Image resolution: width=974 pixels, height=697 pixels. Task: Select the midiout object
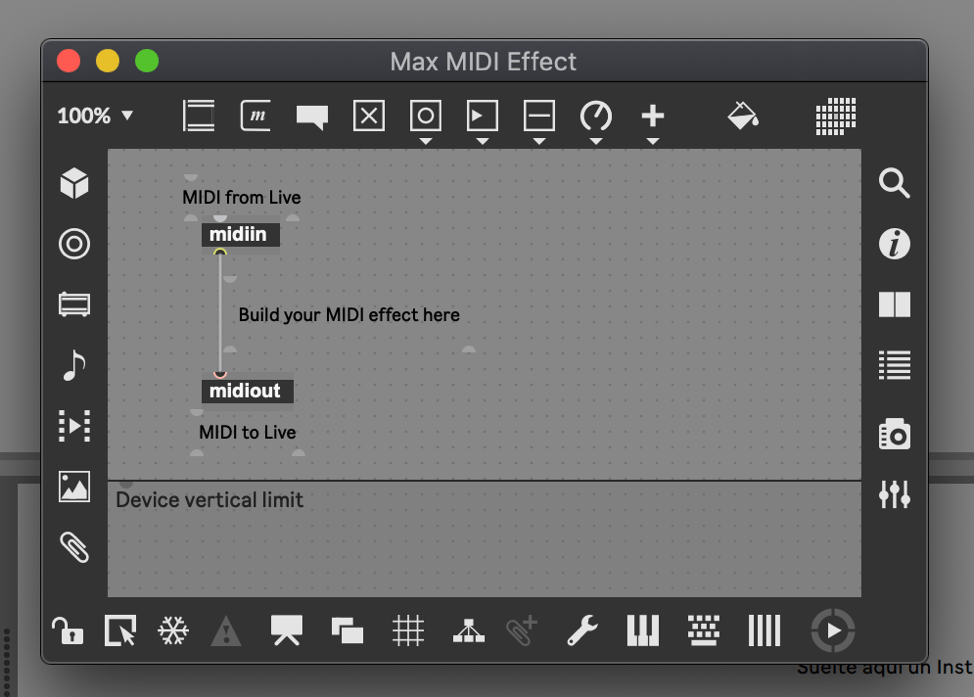[x=246, y=391]
